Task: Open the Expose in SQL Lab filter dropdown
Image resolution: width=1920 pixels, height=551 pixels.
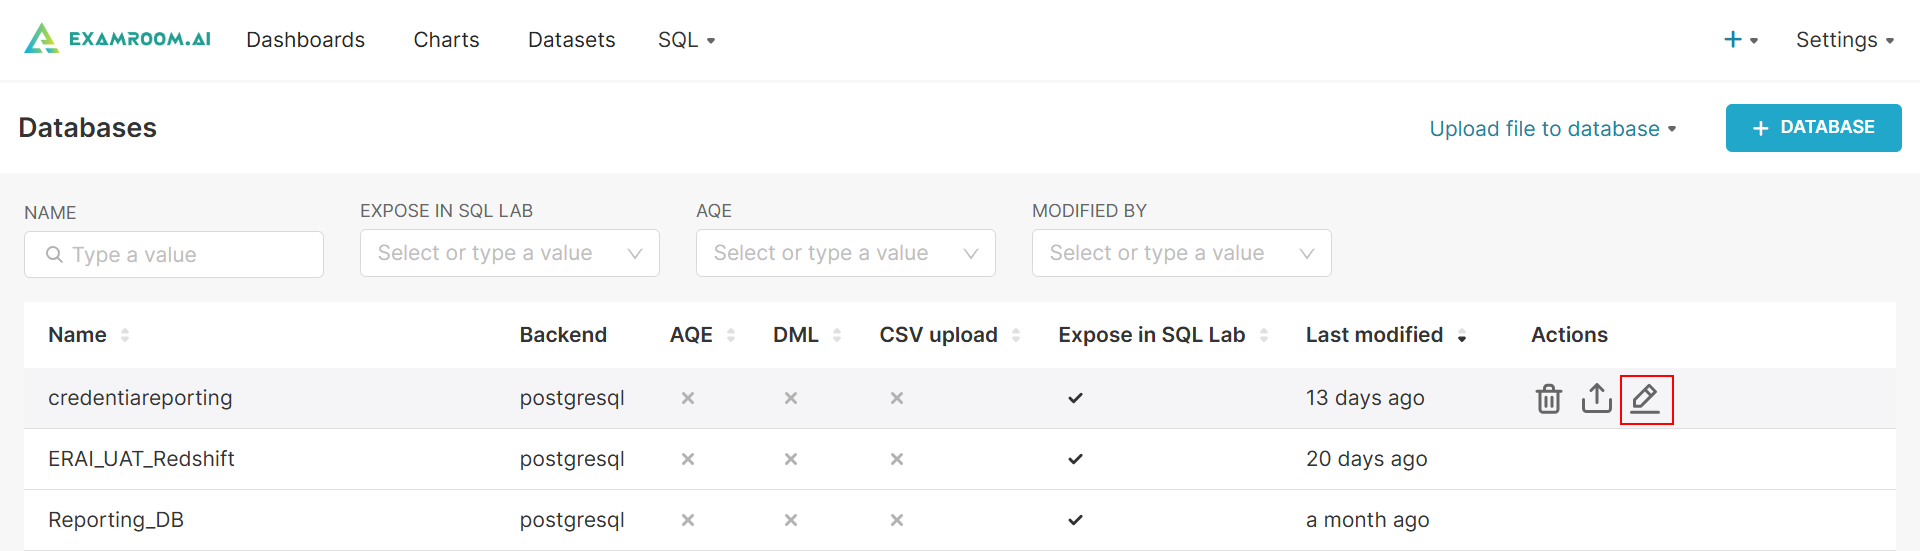Action: tap(509, 253)
